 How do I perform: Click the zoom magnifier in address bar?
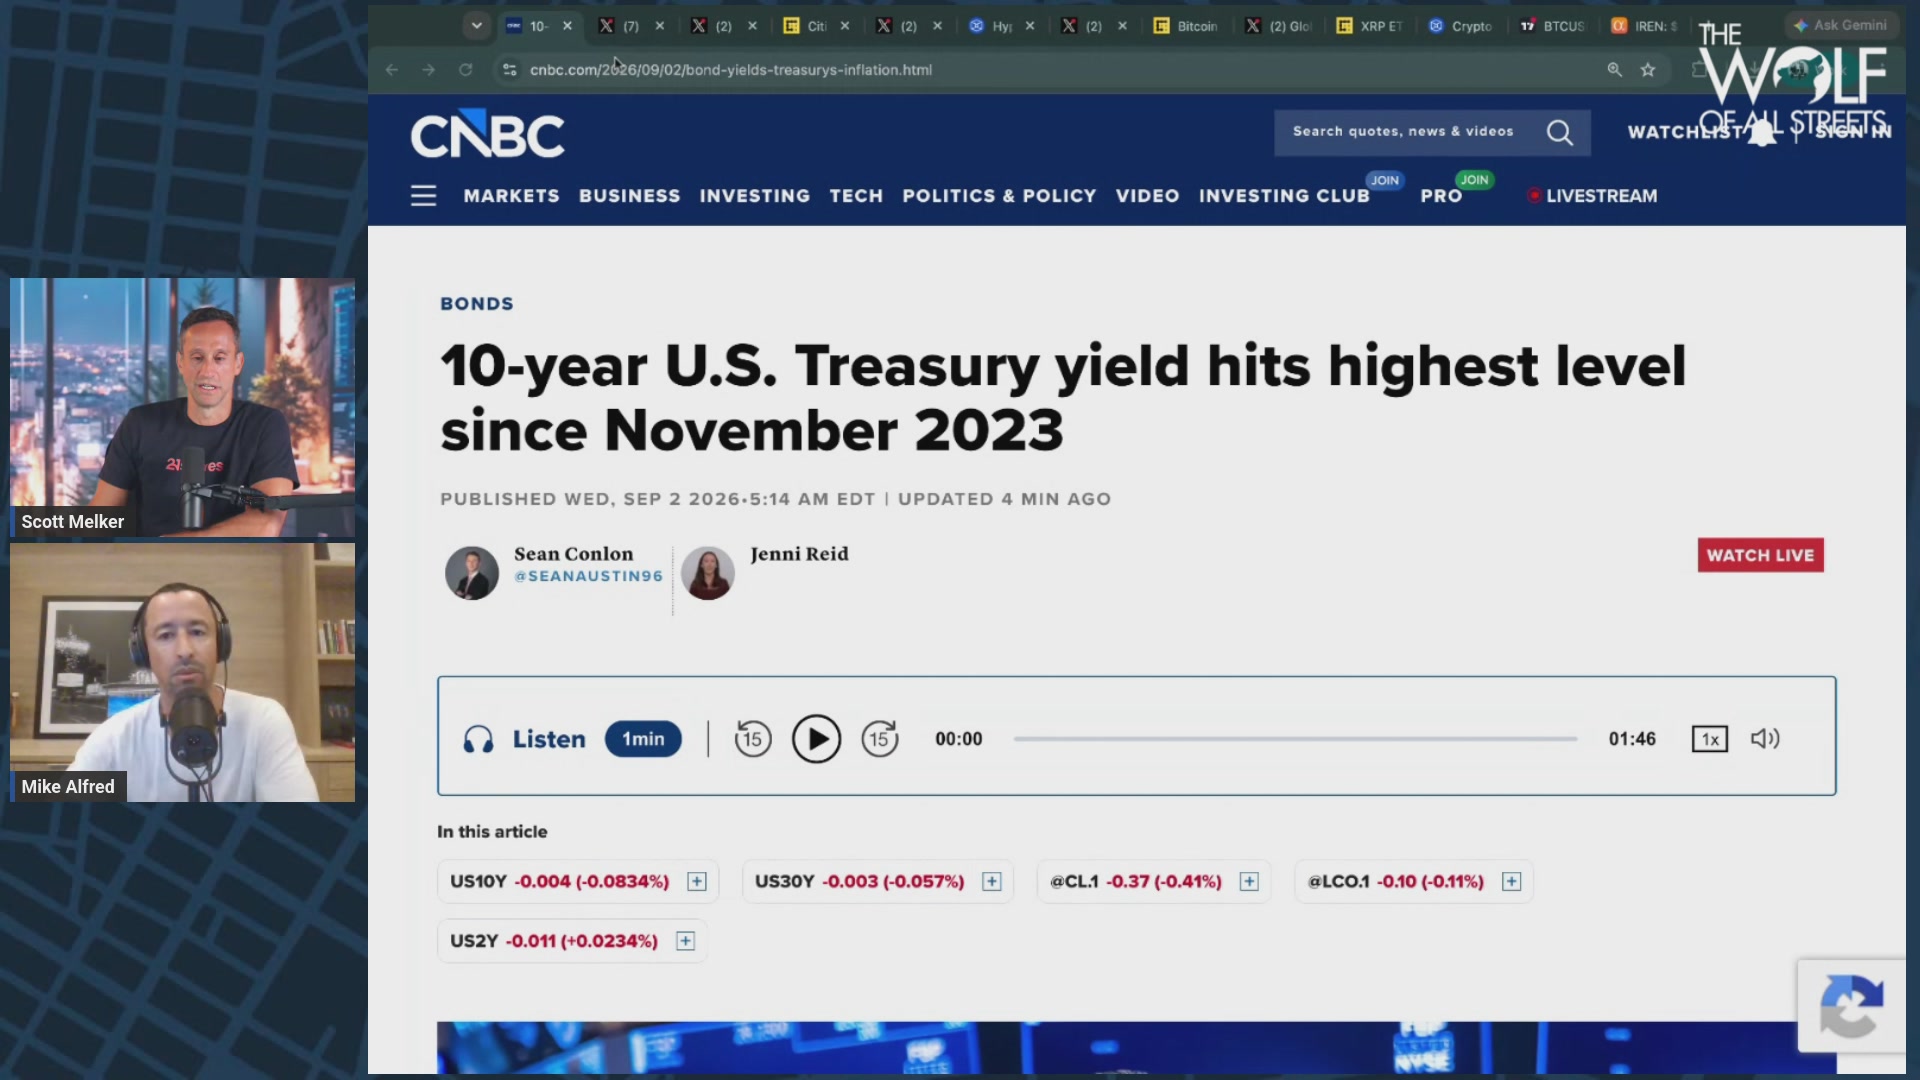point(1614,69)
